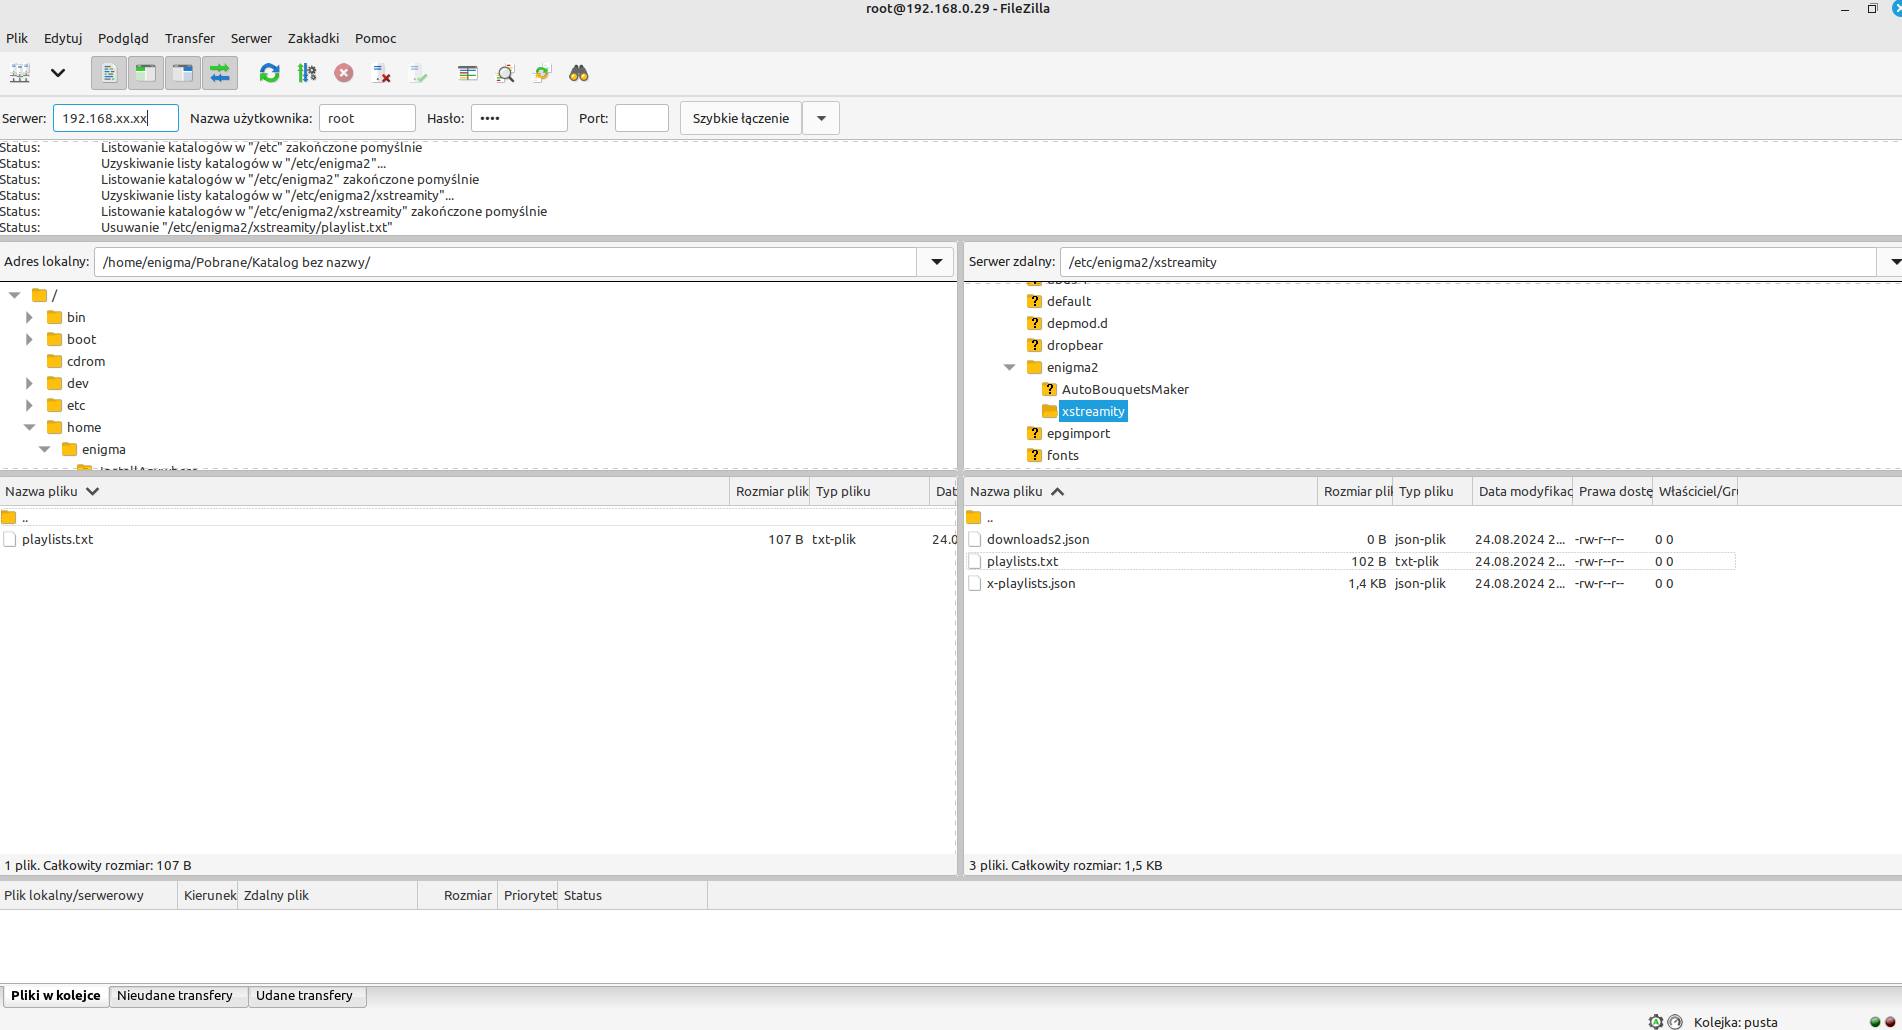Refresh the file and folder lists

pos(269,73)
